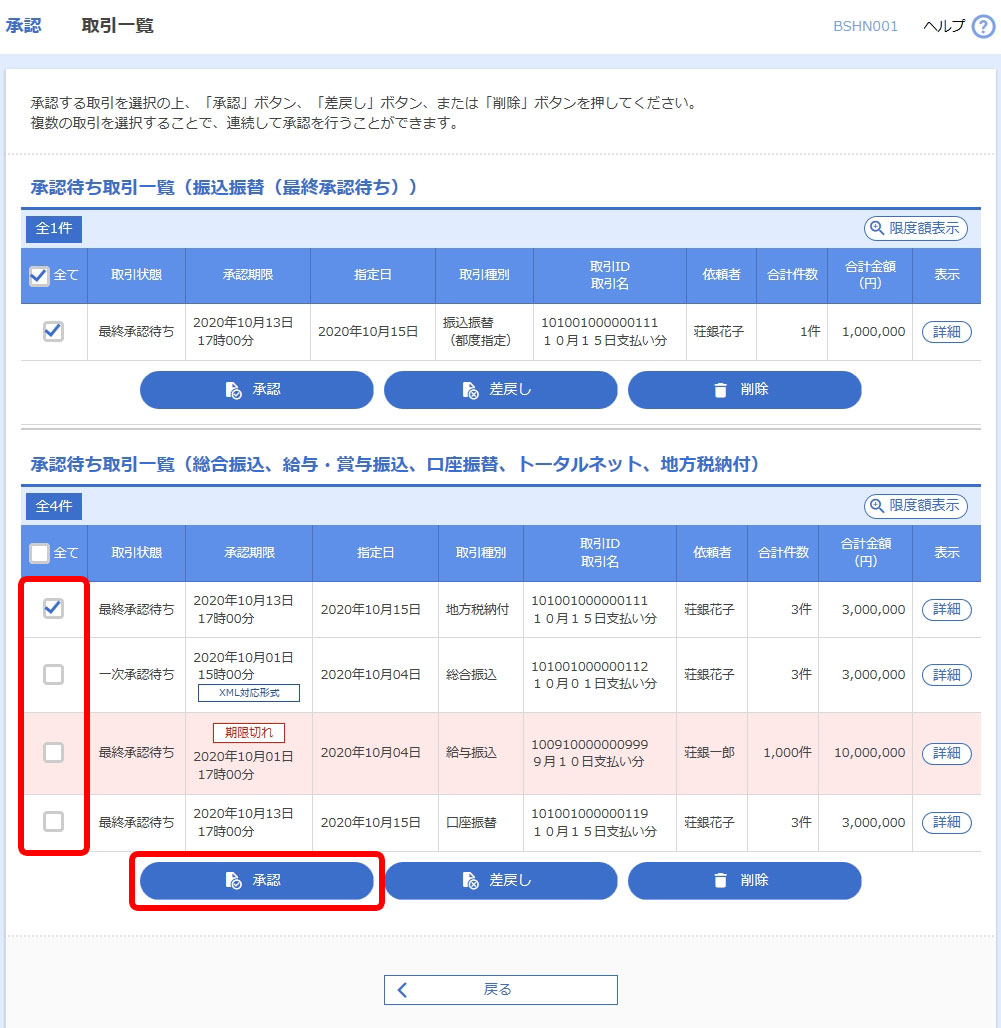The image size is (1001, 1028).
Task: Approve the selected transfer (振込振替) transaction
Action: click(x=256, y=390)
